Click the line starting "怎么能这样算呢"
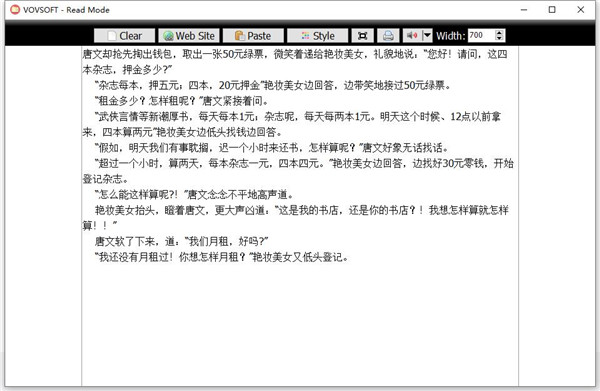 click(x=195, y=195)
